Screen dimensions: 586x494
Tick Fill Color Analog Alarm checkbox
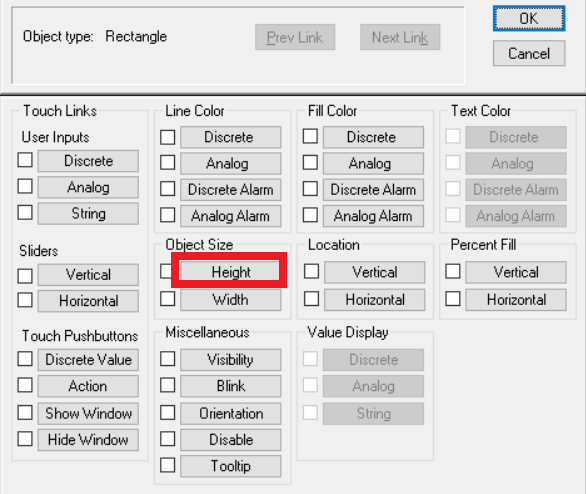pos(310,215)
